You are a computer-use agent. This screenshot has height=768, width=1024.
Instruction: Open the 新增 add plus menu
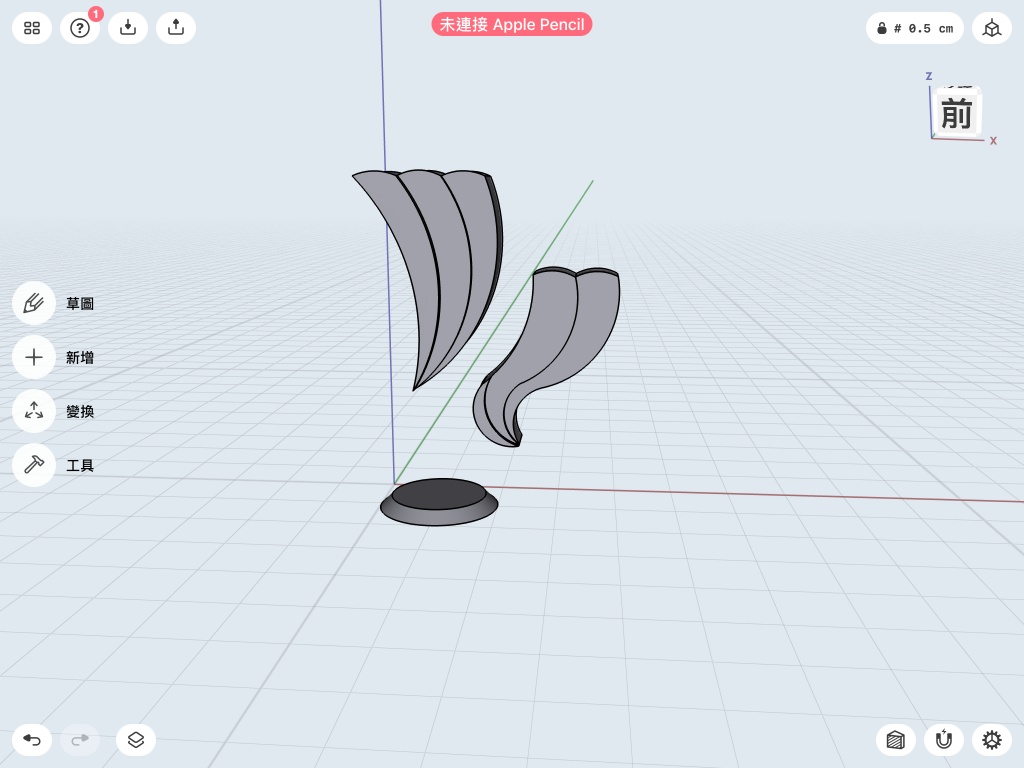point(34,357)
